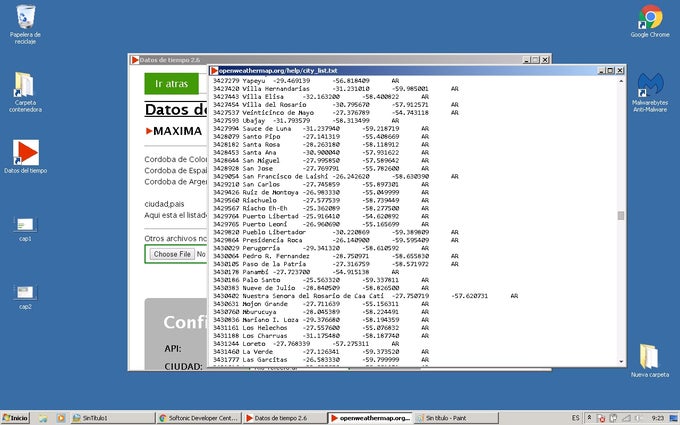Image resolution: width=680 pixels, height=425 pixels.
Task: Open the Nueva carpeta desktop folder
Action: coord(650,360)
